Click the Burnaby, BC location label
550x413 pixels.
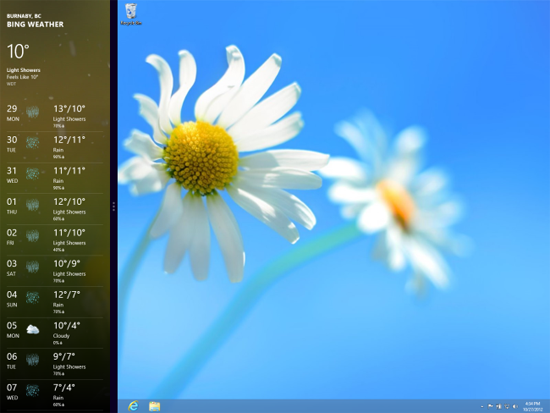click(x=24, y=16)
